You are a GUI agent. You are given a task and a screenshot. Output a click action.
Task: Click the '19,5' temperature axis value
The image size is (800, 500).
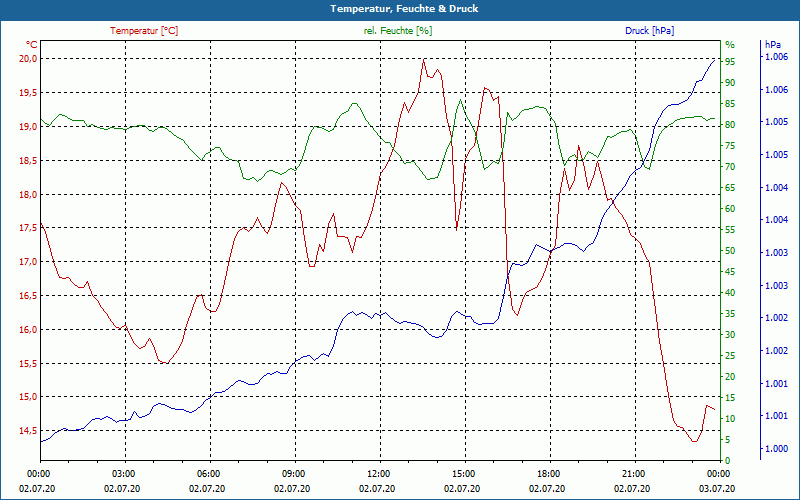coord(29,93)
